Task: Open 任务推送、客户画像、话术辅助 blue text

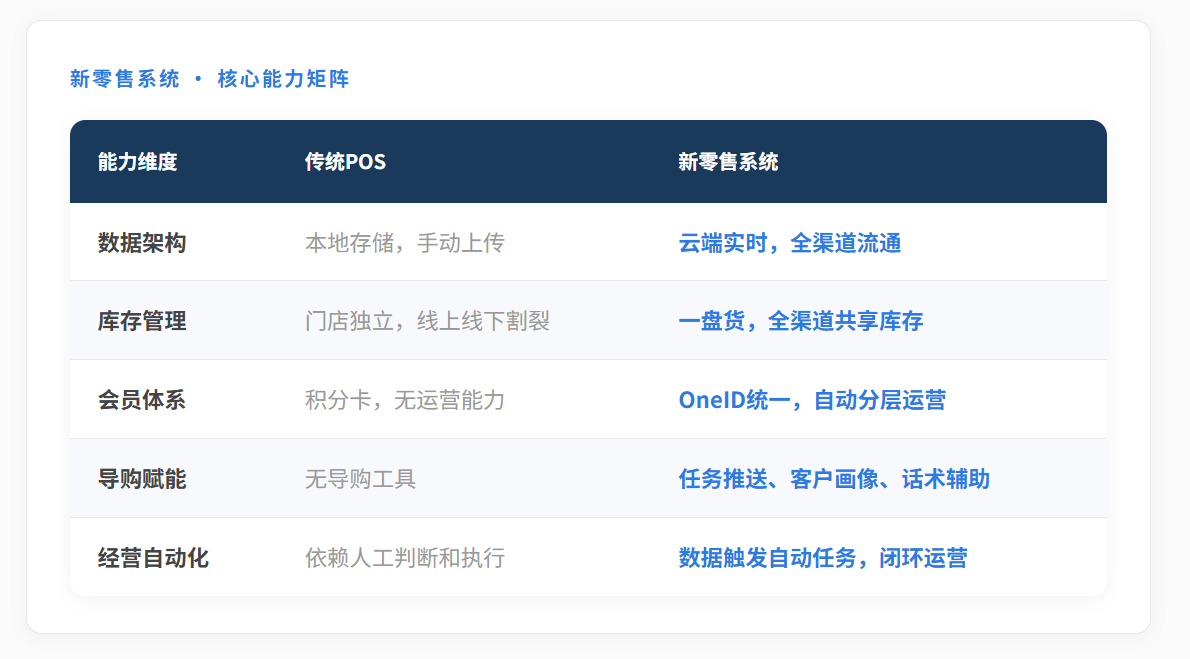Action: (x=834, y=479)
